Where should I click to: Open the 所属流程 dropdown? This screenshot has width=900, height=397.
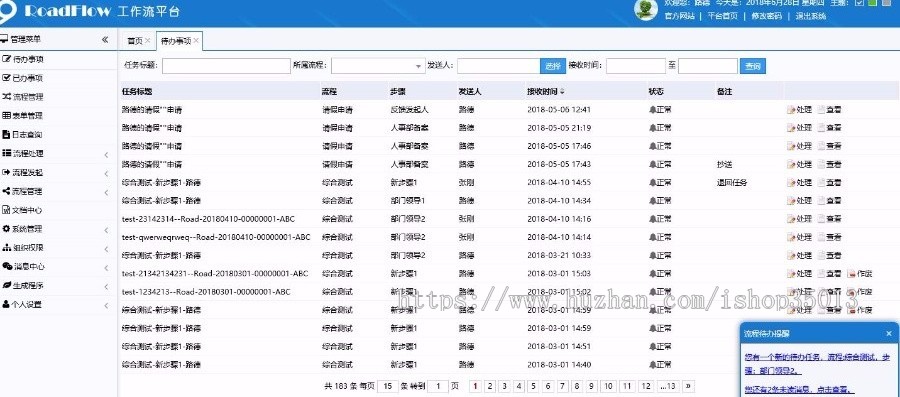click(377, 66)
